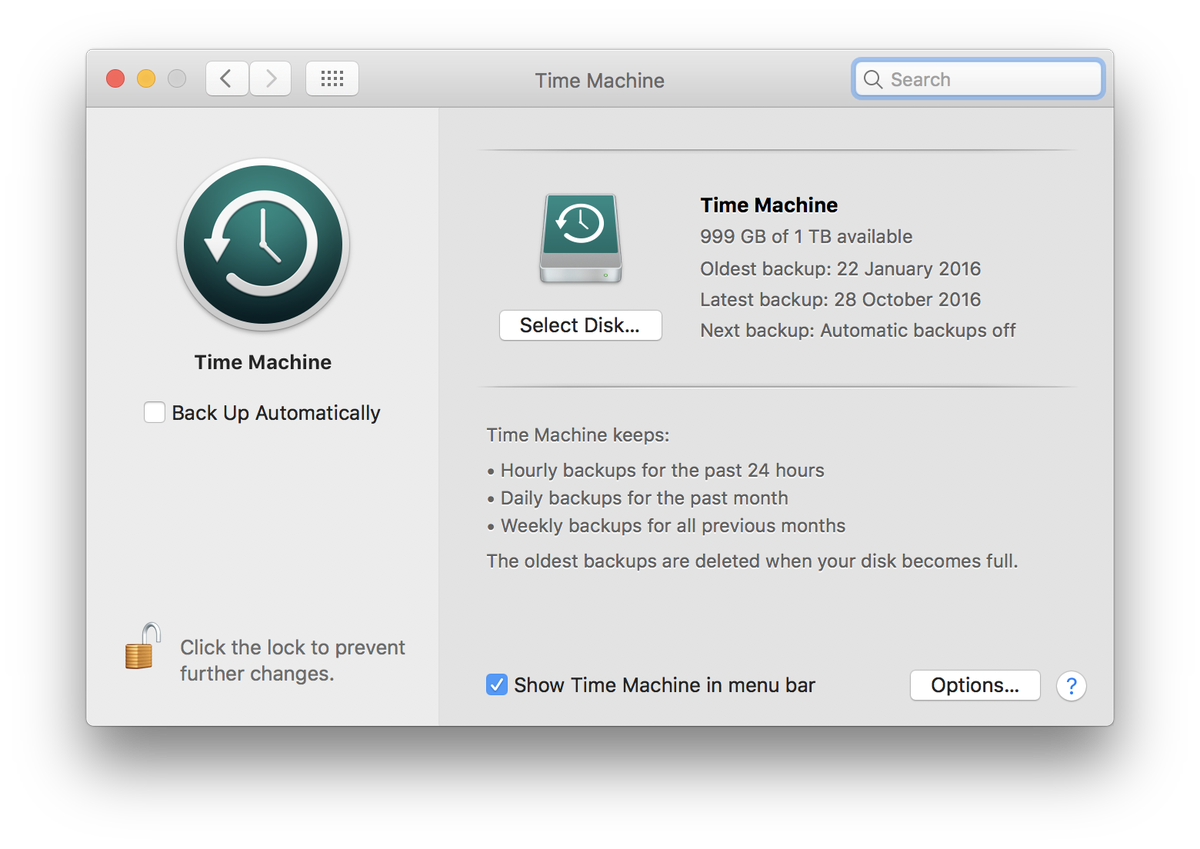Click Time Machine label under large icon
Image resolution: width=1200 pixels, height=849 pixels.
click(x=263, y=363)
